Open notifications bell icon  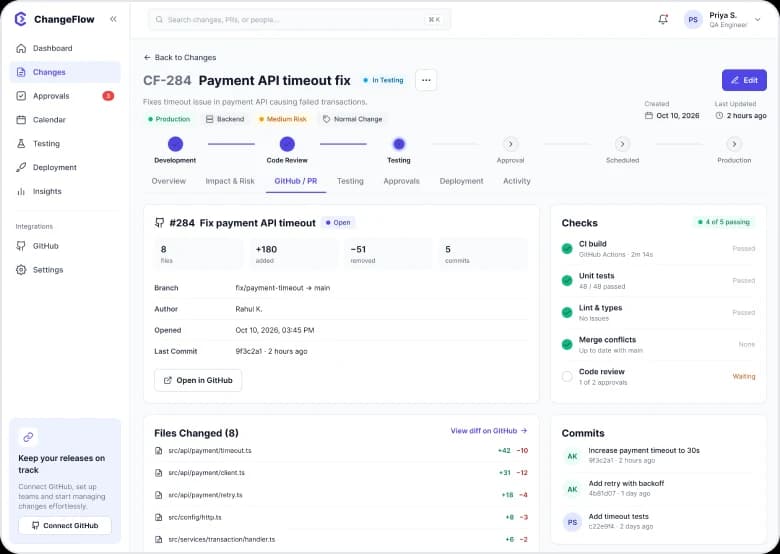(x=663, y=19)
